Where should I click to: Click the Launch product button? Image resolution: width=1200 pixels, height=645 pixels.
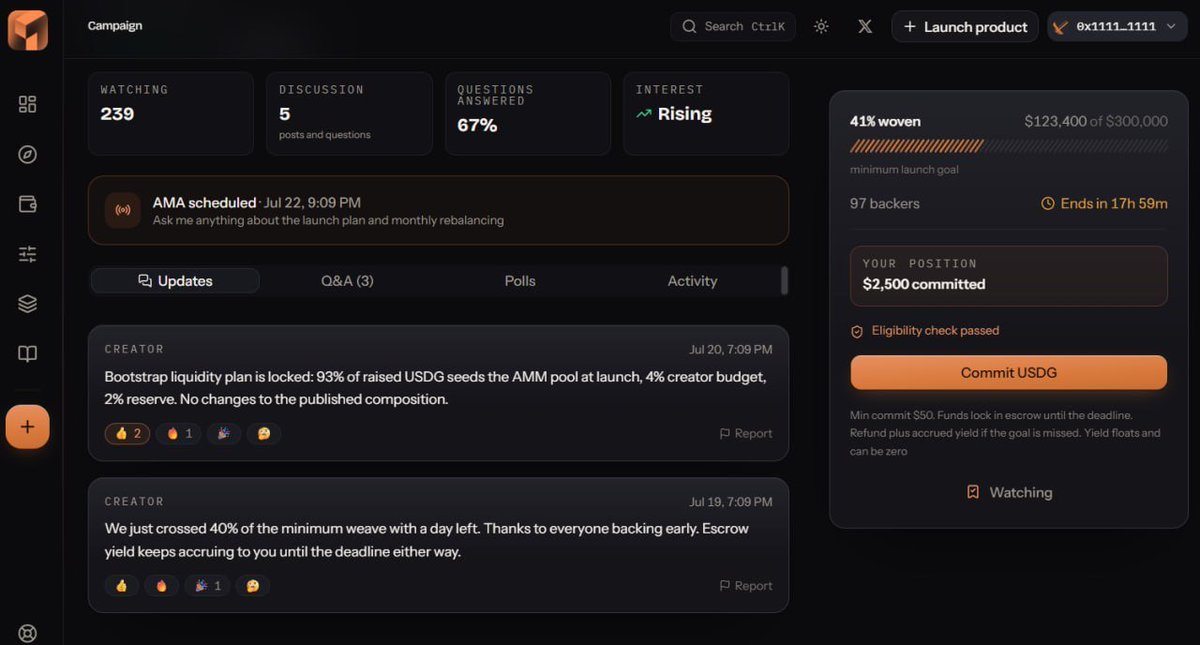pos(965,27)
